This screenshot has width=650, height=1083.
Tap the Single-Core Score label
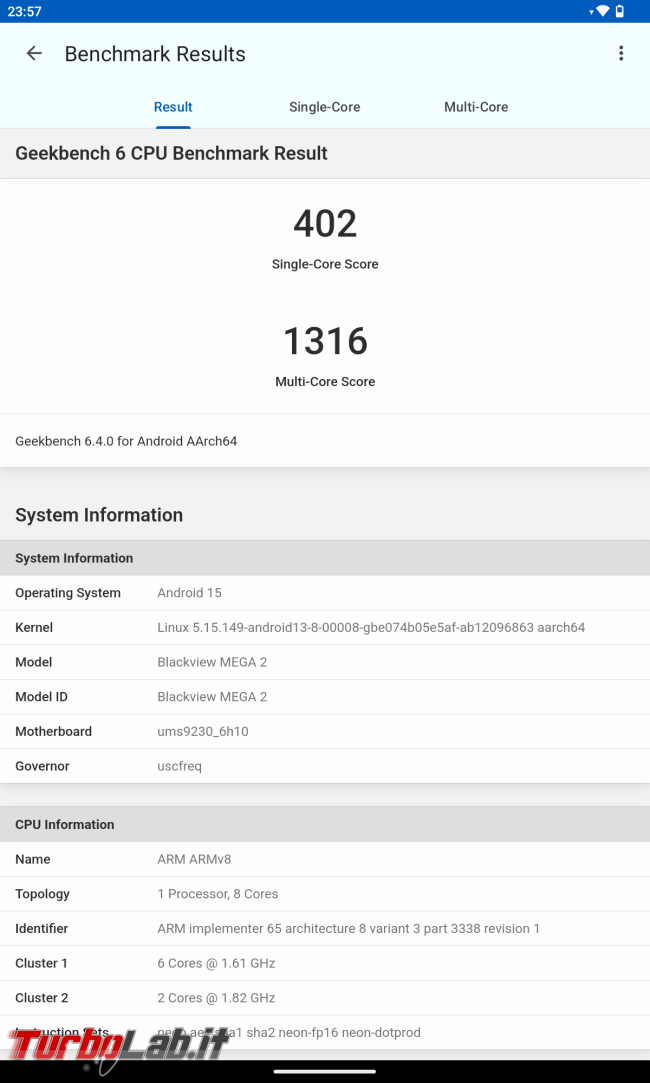(x=325, y=264)
